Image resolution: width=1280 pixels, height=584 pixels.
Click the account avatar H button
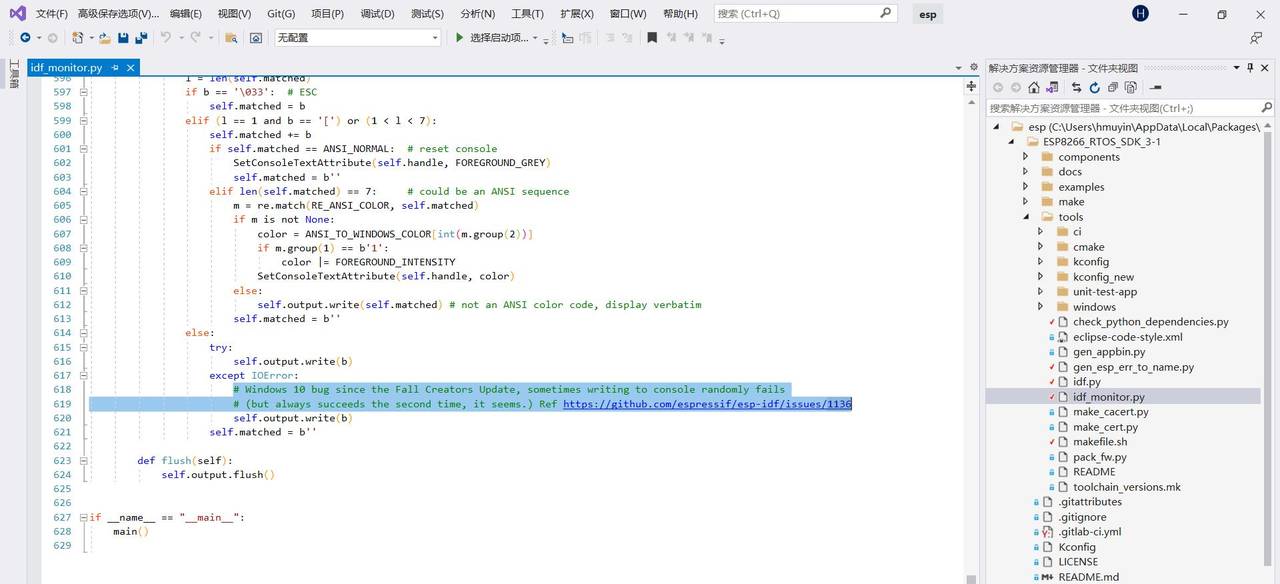tap(1140, 14)
